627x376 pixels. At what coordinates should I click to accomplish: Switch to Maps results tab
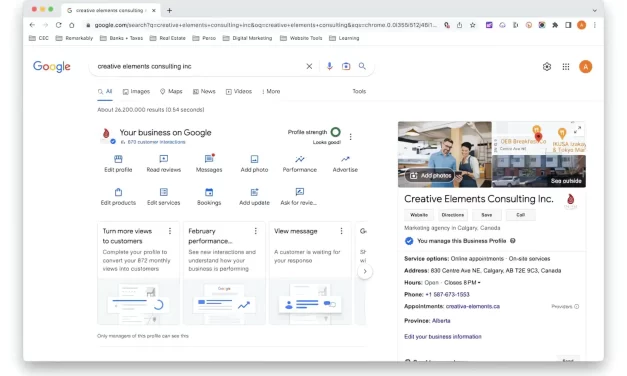(171, 92)
